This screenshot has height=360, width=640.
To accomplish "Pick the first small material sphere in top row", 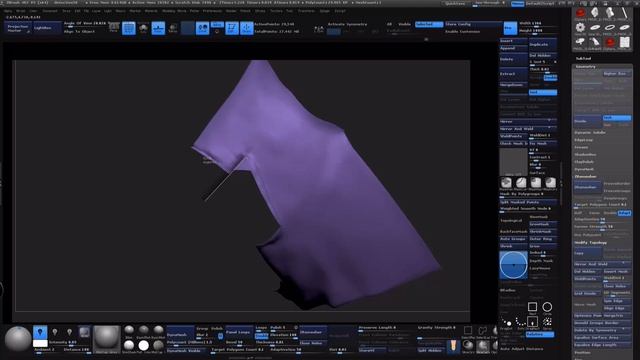I will (x=129, y=330).
